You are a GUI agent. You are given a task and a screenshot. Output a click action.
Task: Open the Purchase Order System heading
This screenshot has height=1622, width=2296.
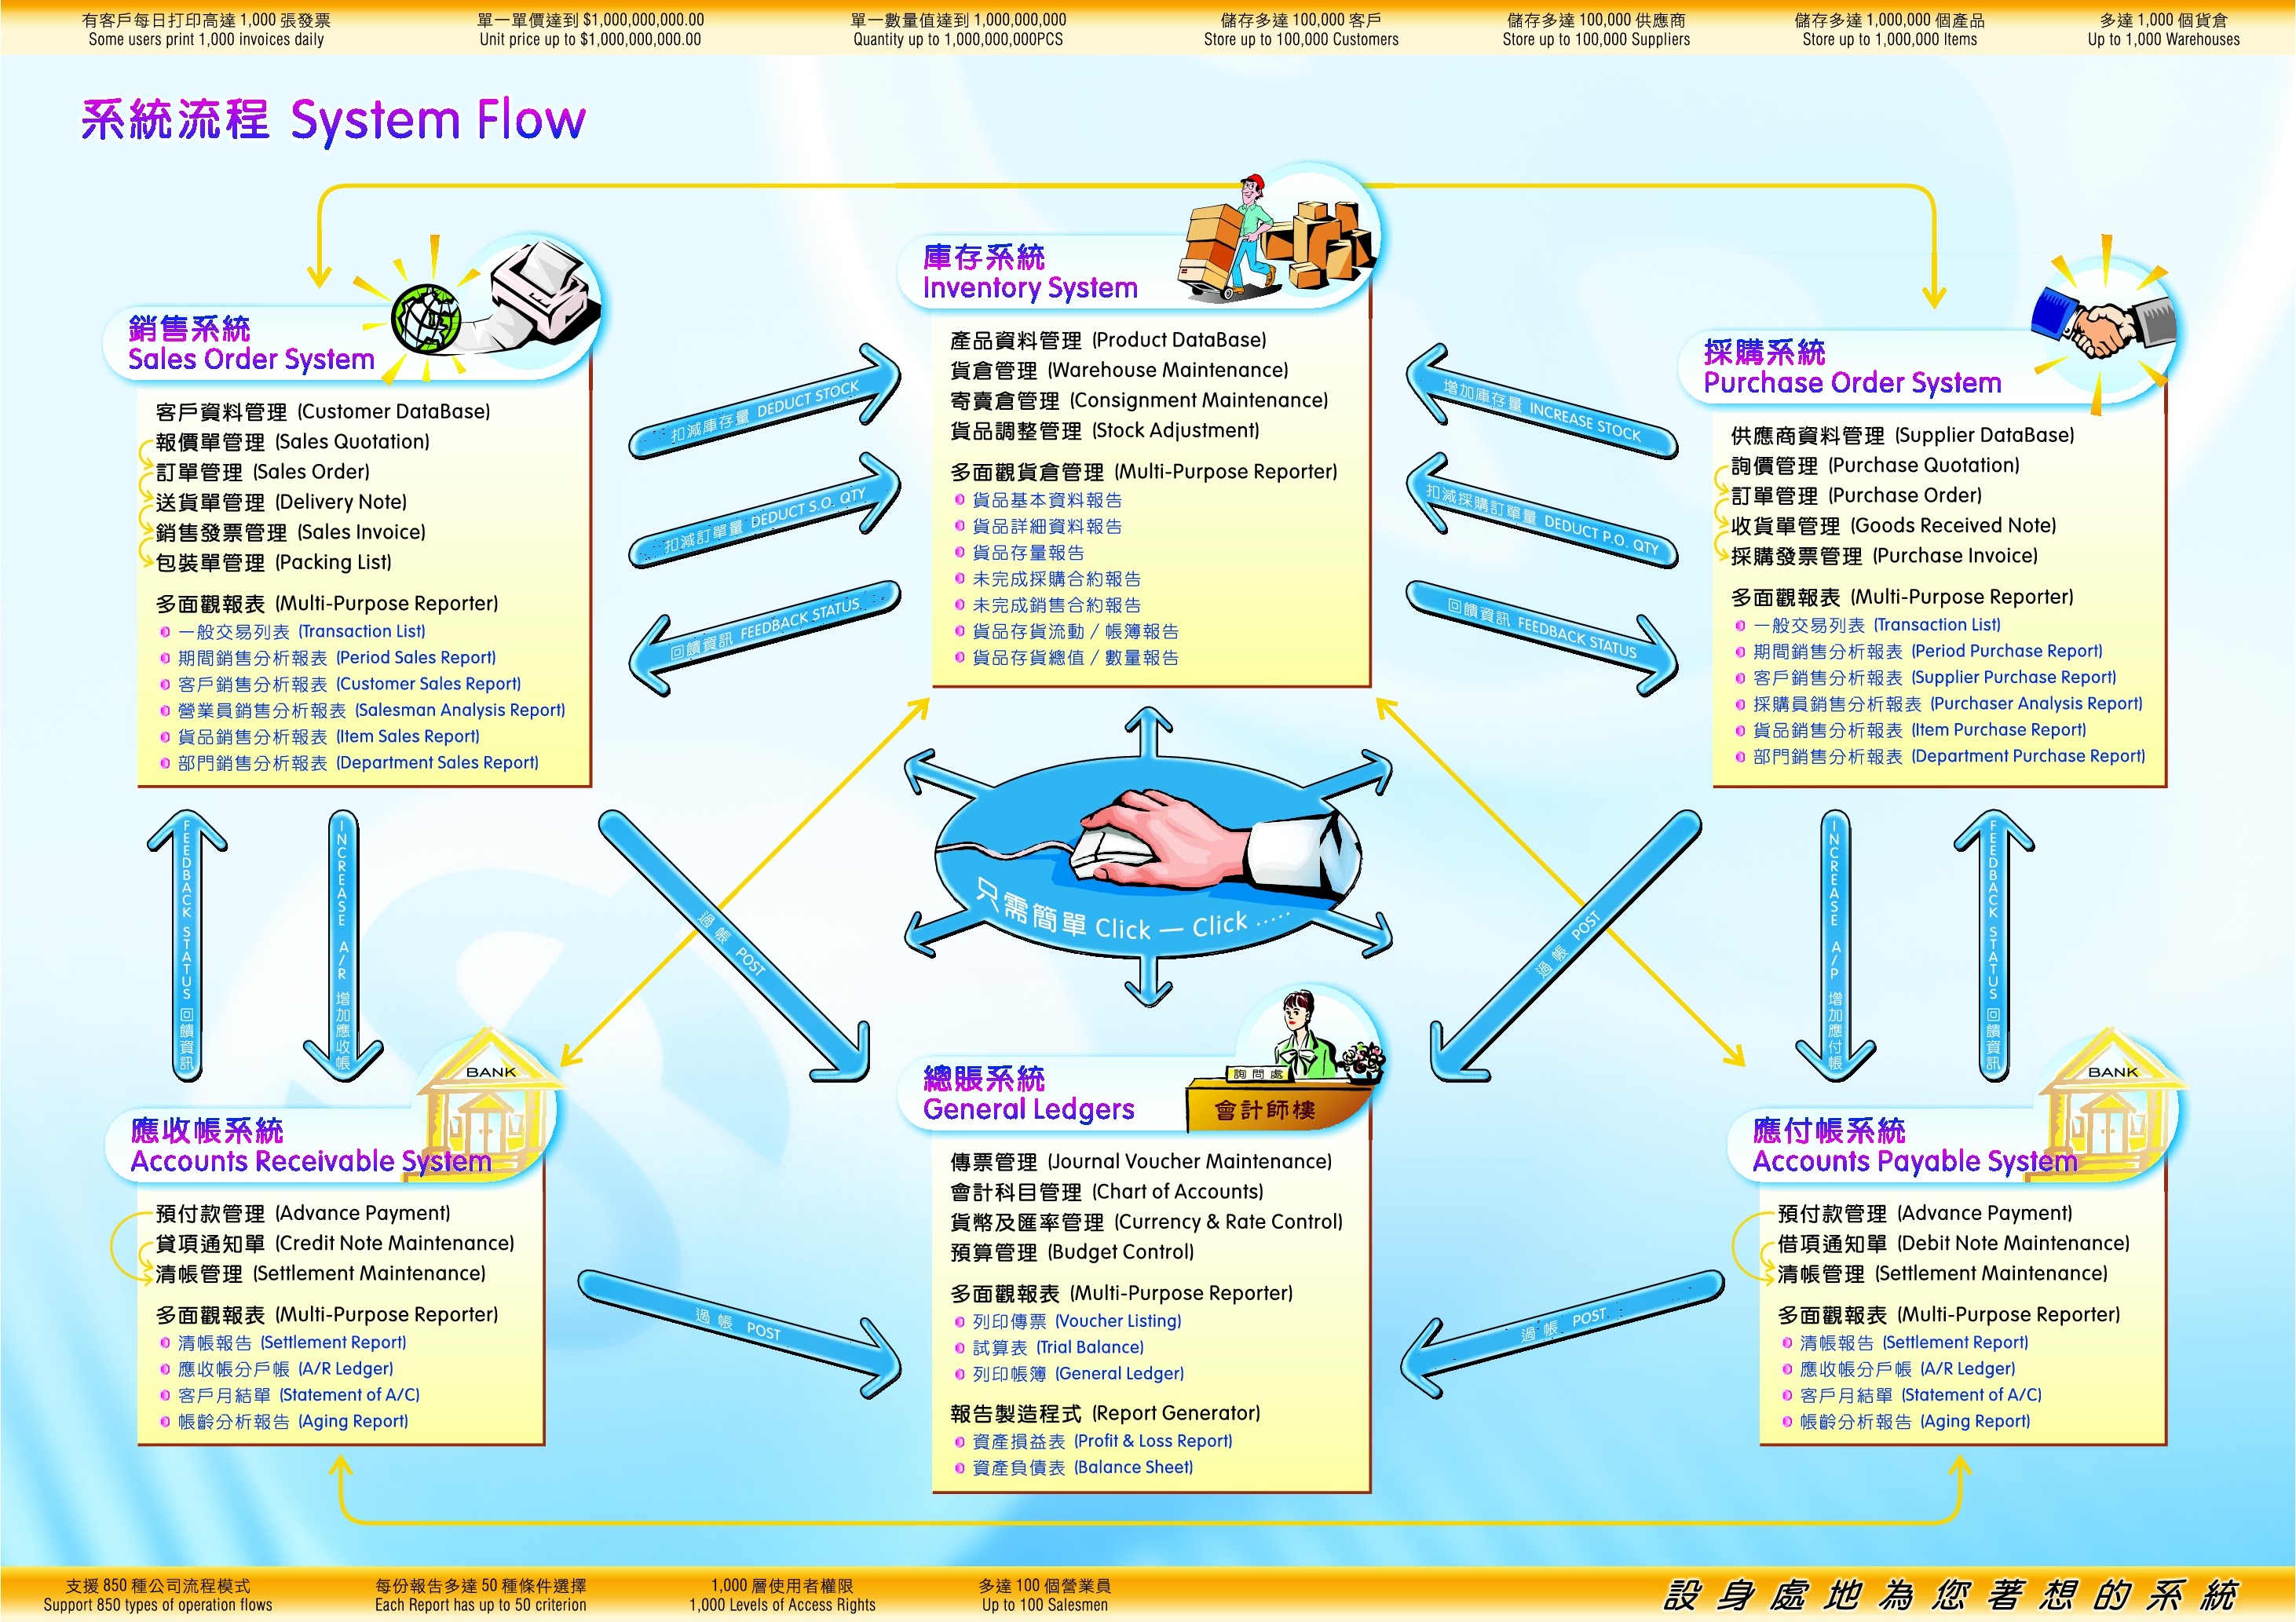(1852, 368)
